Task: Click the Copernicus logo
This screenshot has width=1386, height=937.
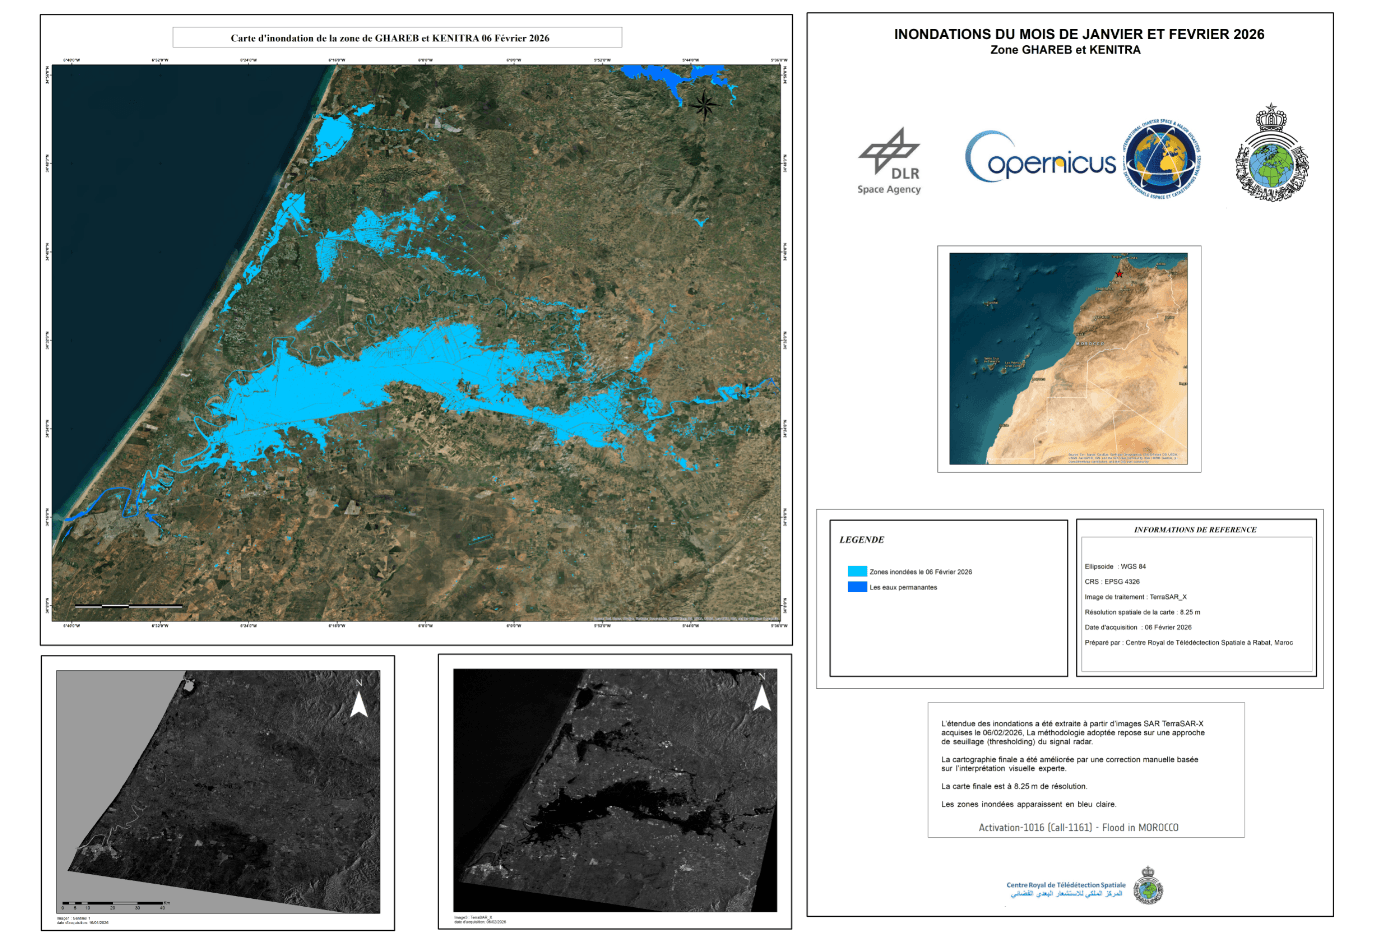Action: point(1040,159)
